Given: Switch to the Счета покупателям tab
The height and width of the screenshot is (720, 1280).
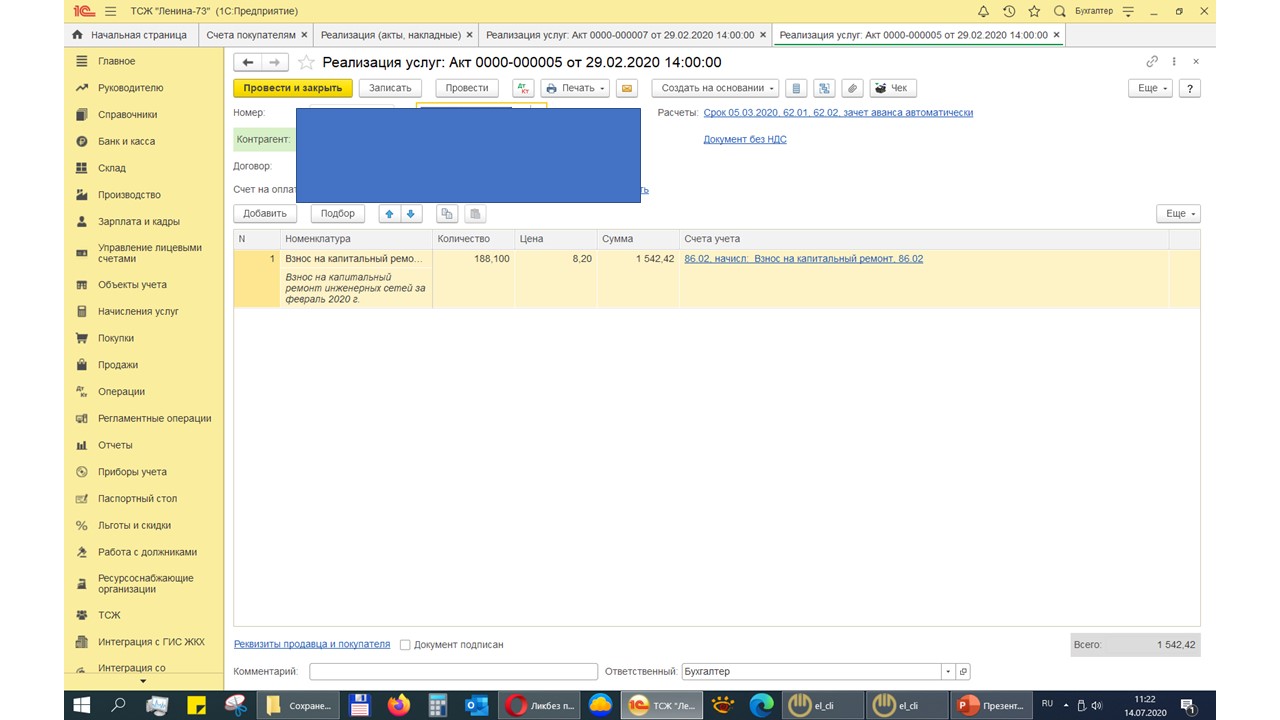Looking at the screenshot, I should click(250, 35).
